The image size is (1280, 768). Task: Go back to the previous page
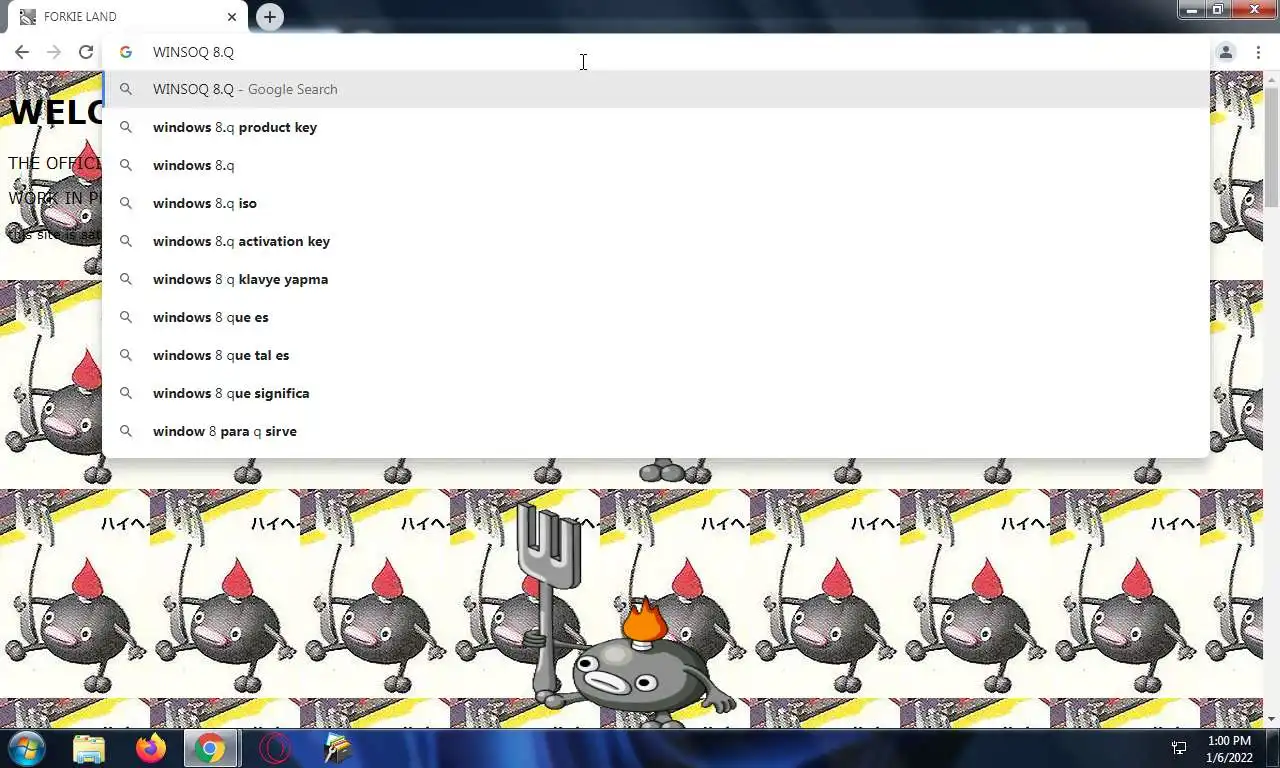click(x=22, y=52)
